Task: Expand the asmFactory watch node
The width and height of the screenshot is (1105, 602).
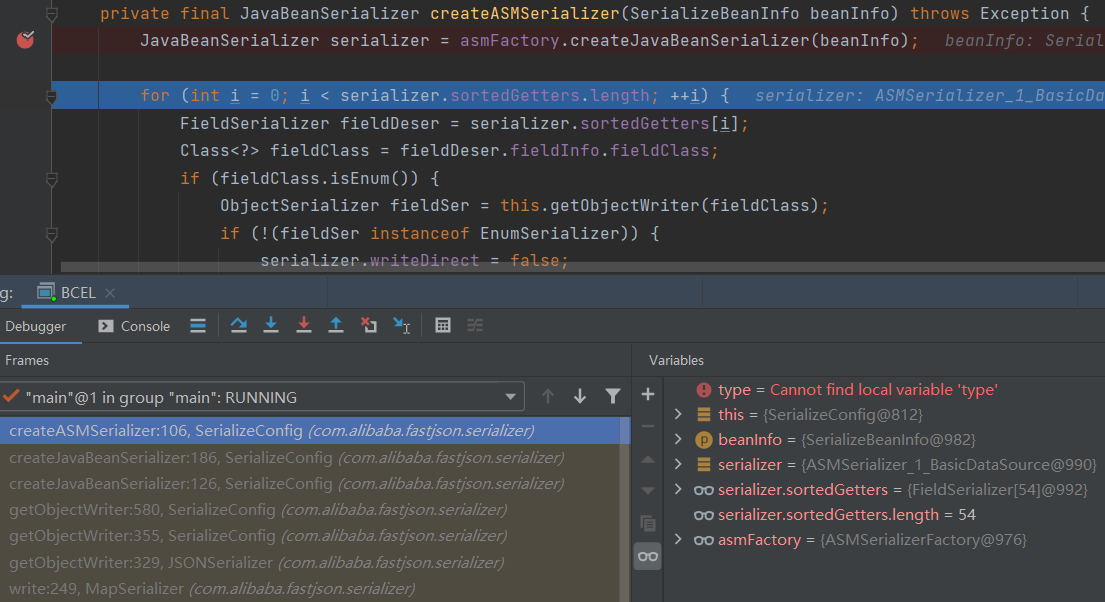Action: [678, 540]
